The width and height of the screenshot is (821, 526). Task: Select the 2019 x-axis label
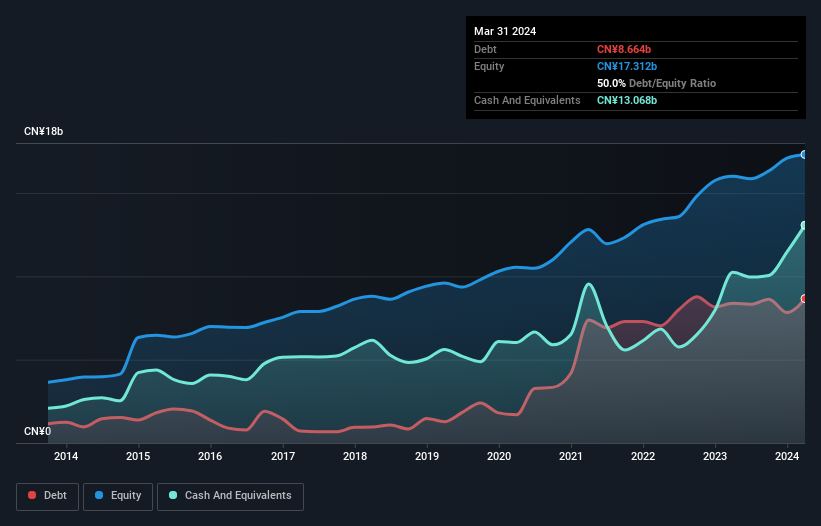point(427,456)
